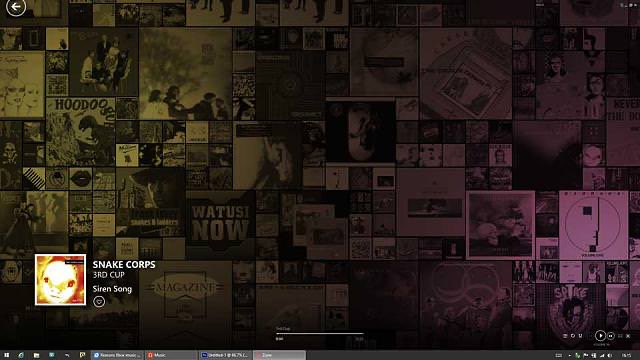Click the SNAKE CORPS artist name
Viewport: 640px width, 360px height.
[x=124, y=264]
